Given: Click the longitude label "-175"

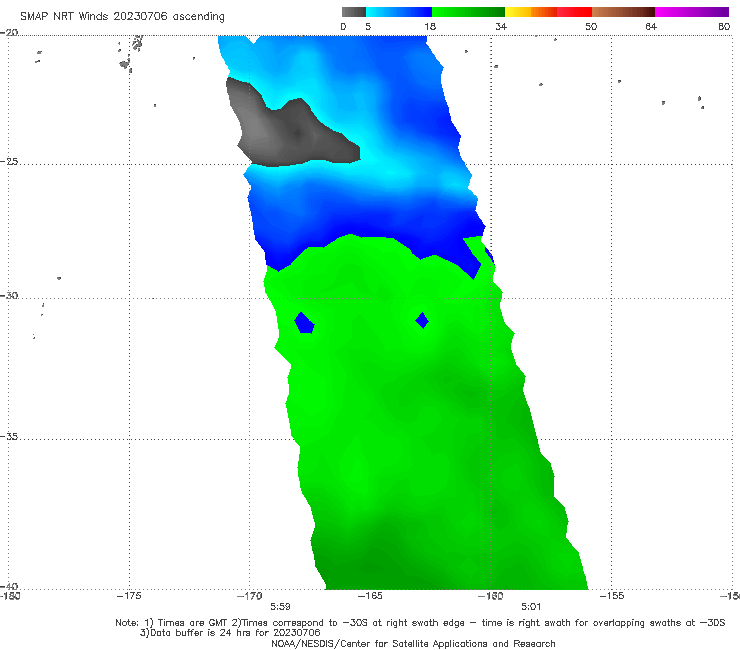Looking at the screenshot, I should pos(129,596).
